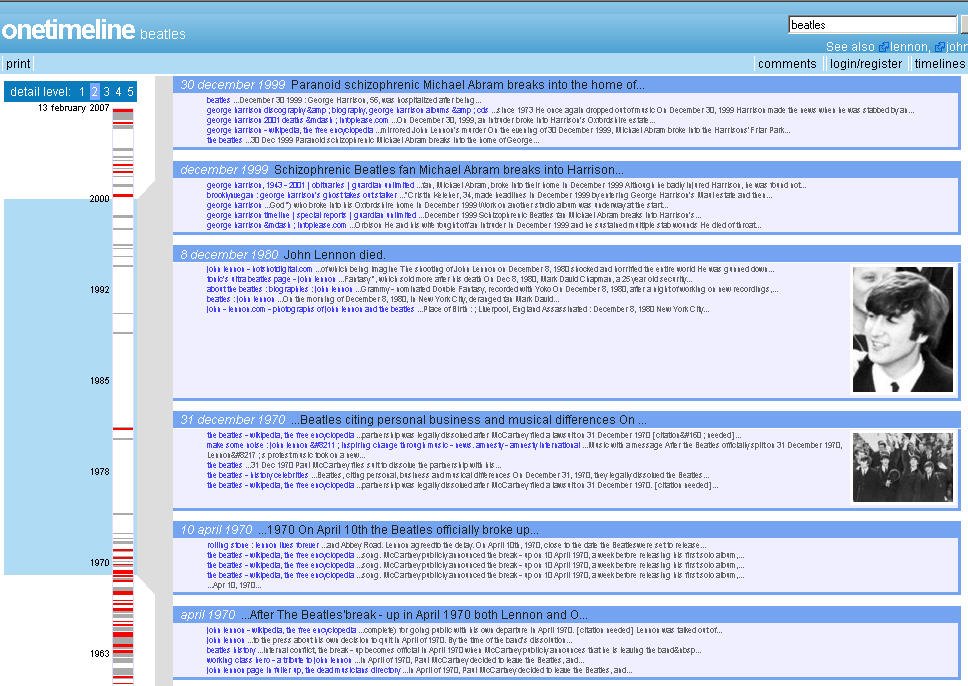968x686 pixels.
Task: Open 'george harrison - wikipedia, the free encyclopedia' link
Action: point(290,130)
